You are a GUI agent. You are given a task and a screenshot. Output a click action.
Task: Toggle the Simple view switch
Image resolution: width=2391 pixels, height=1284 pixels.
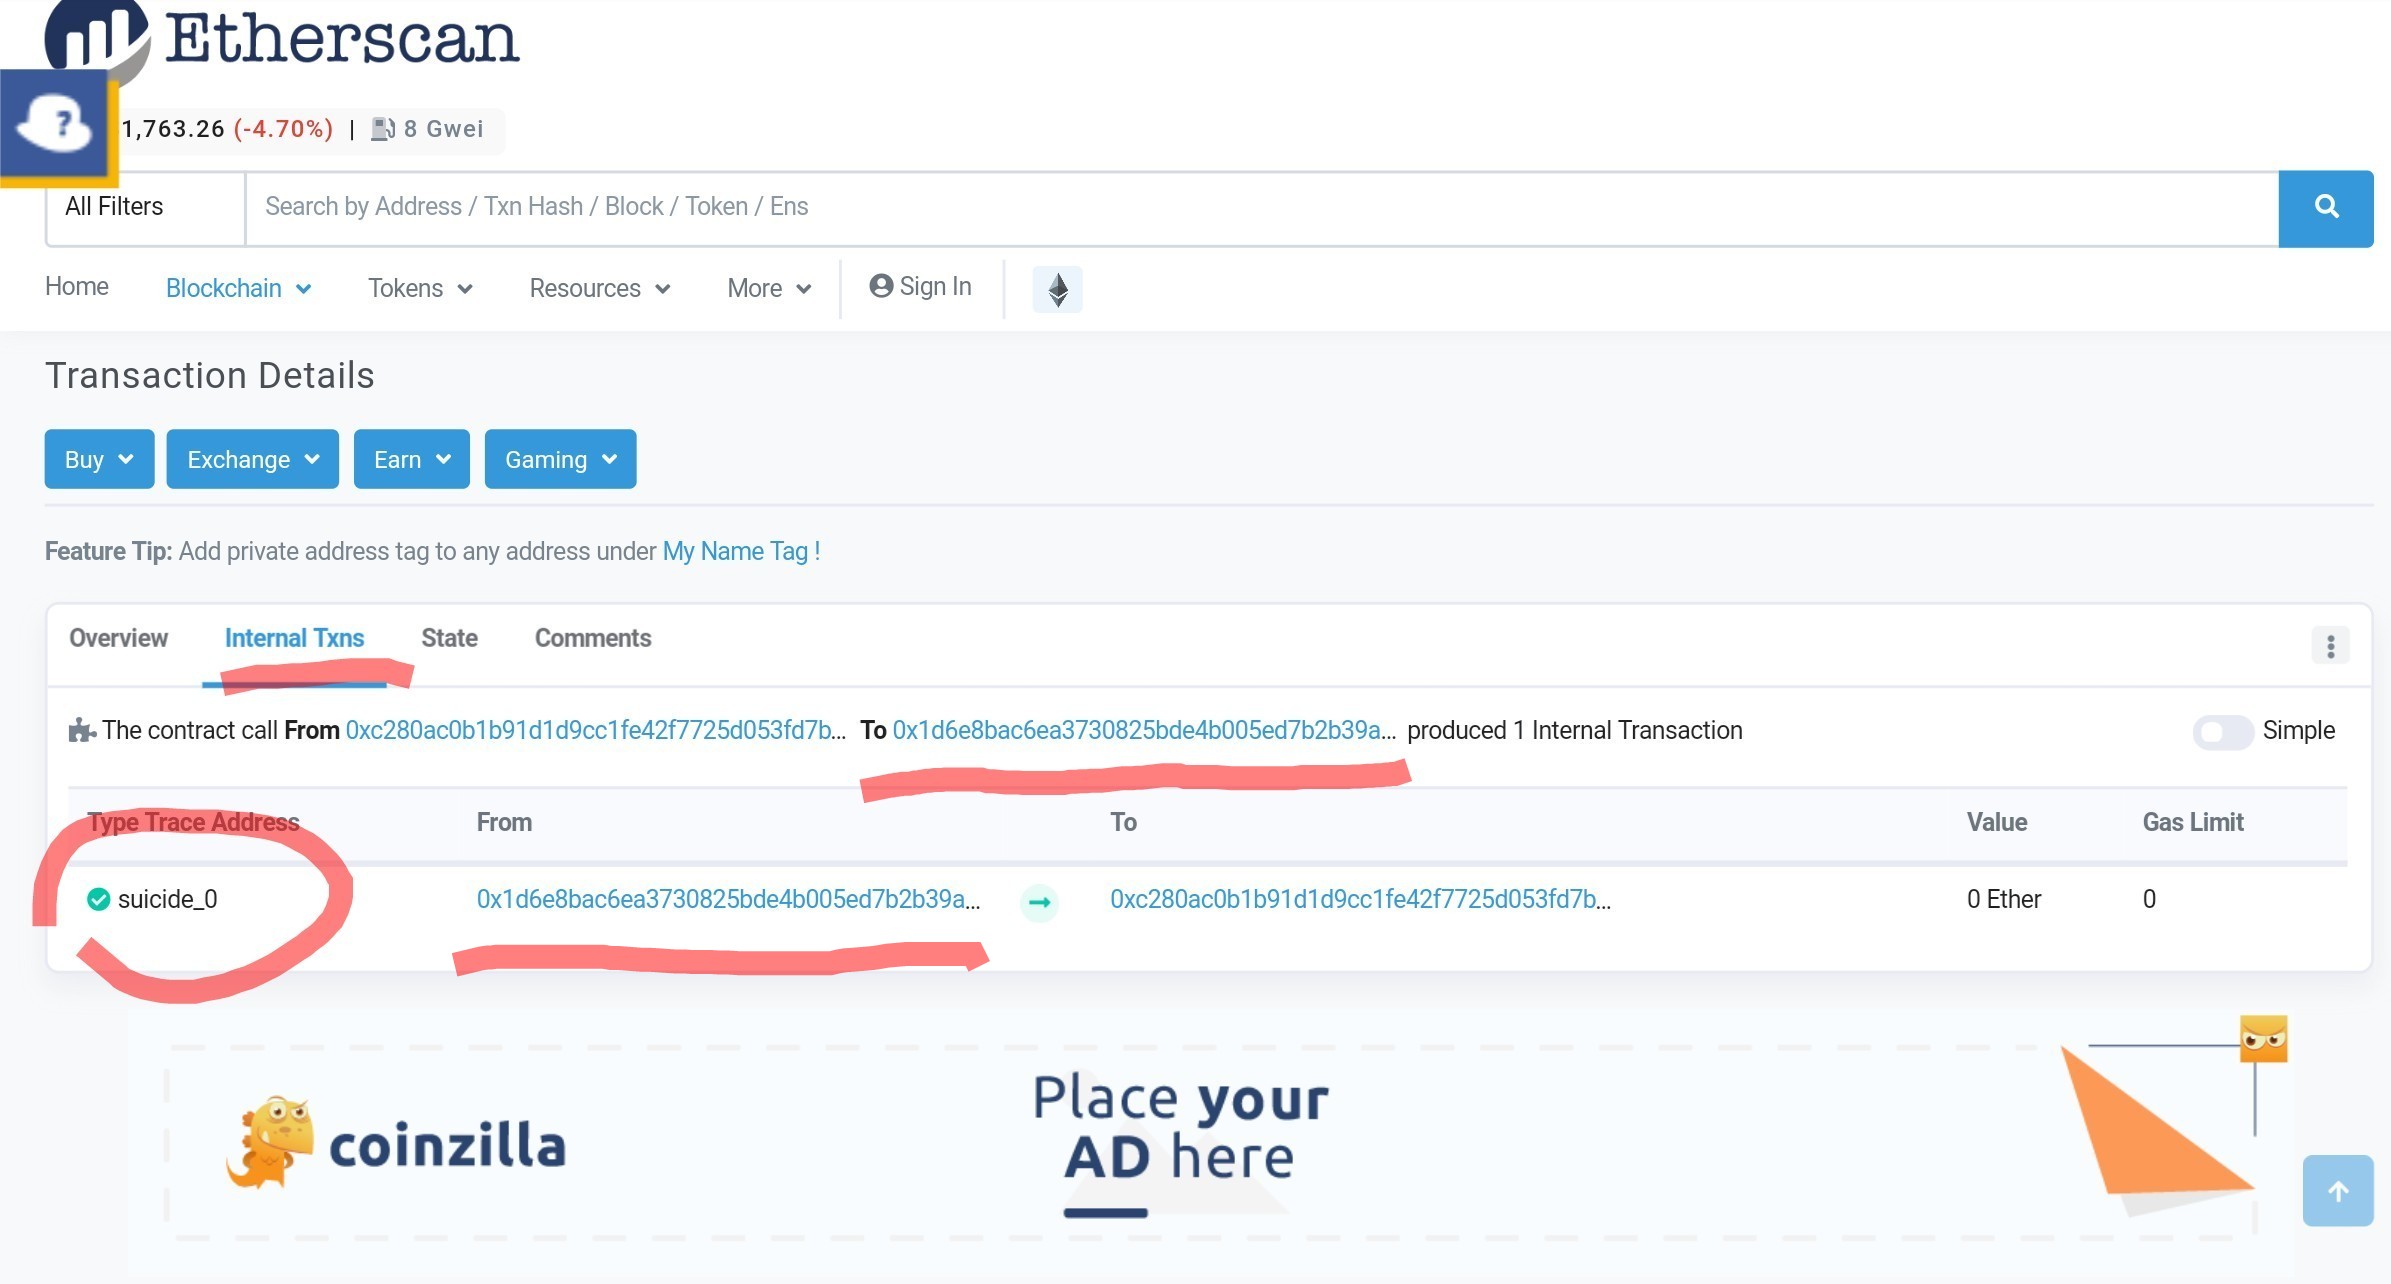tap(2222, 732)
